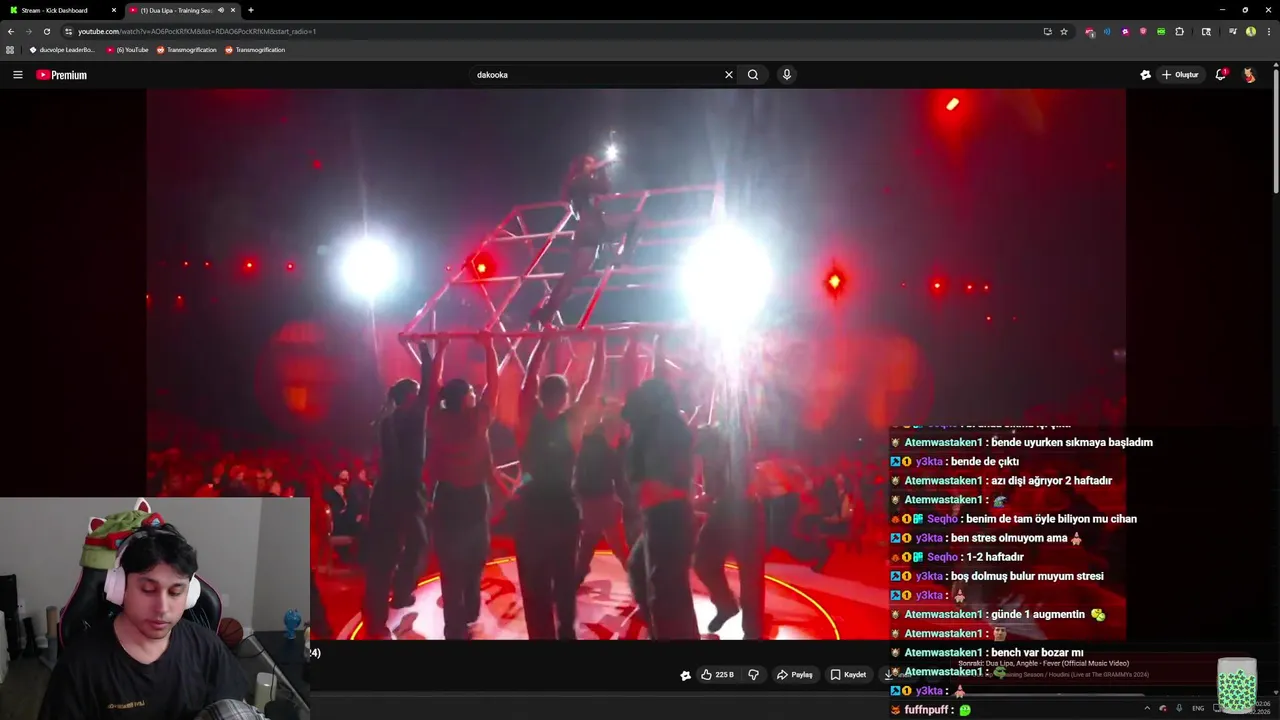Open the YouTube guide hamburger menu
The image size is (1280, 720).
coord(17,75)
